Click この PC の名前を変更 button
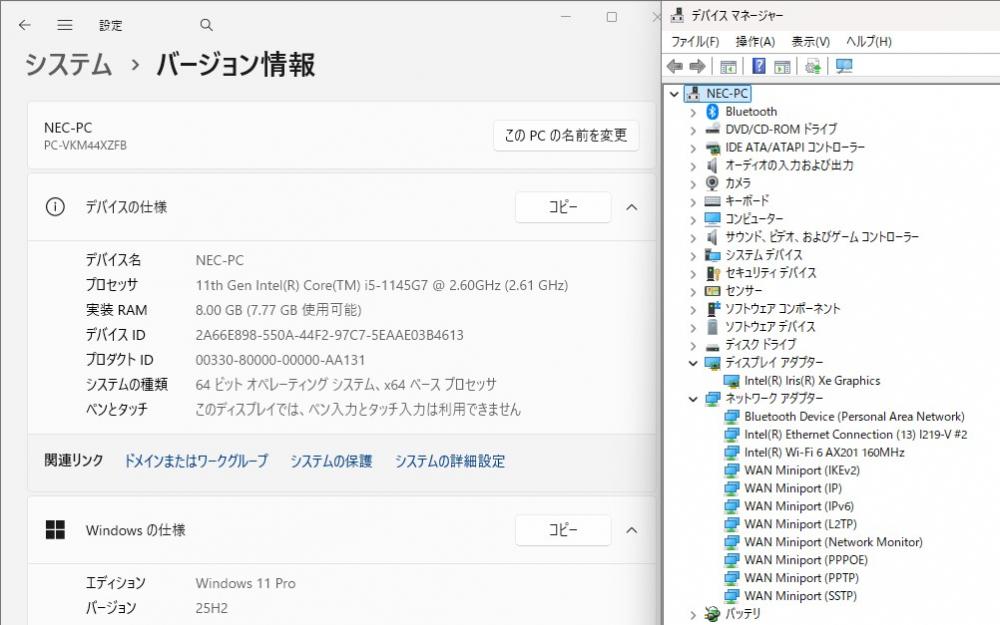The height and width of the screenshot is (625, 1000). point(566,135)
